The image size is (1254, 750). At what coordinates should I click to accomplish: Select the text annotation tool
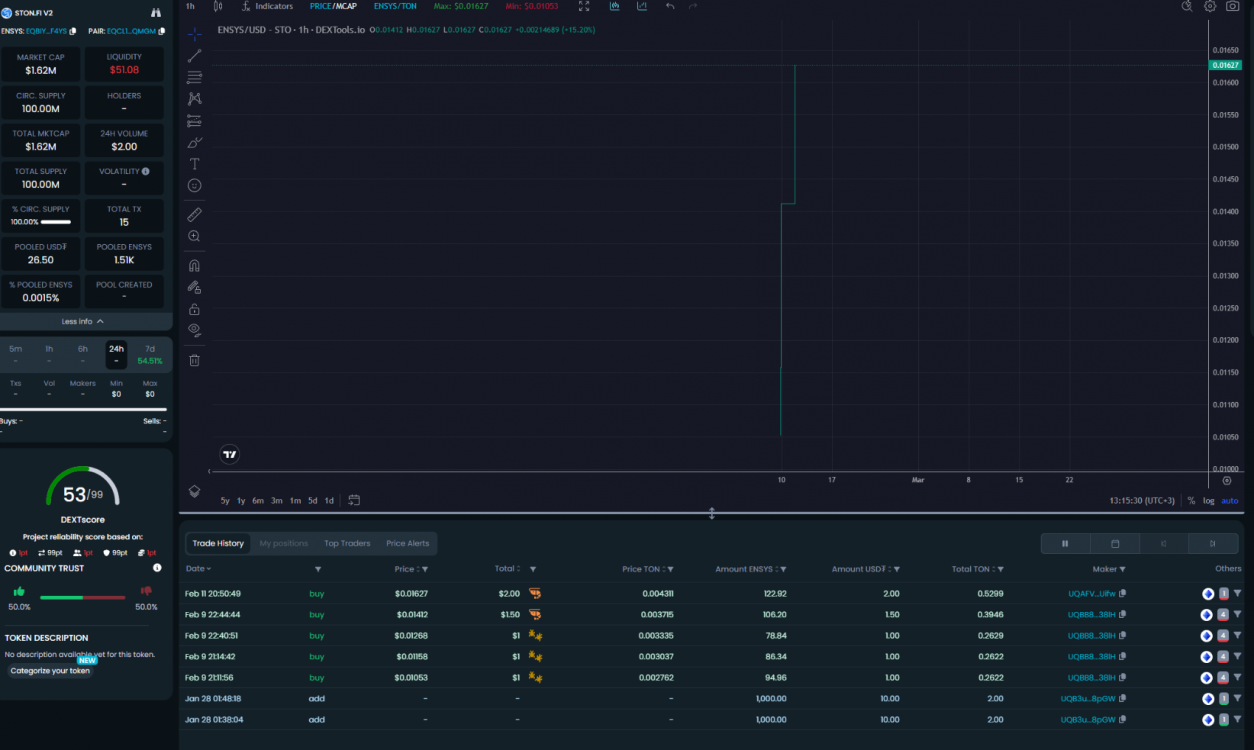194,164
